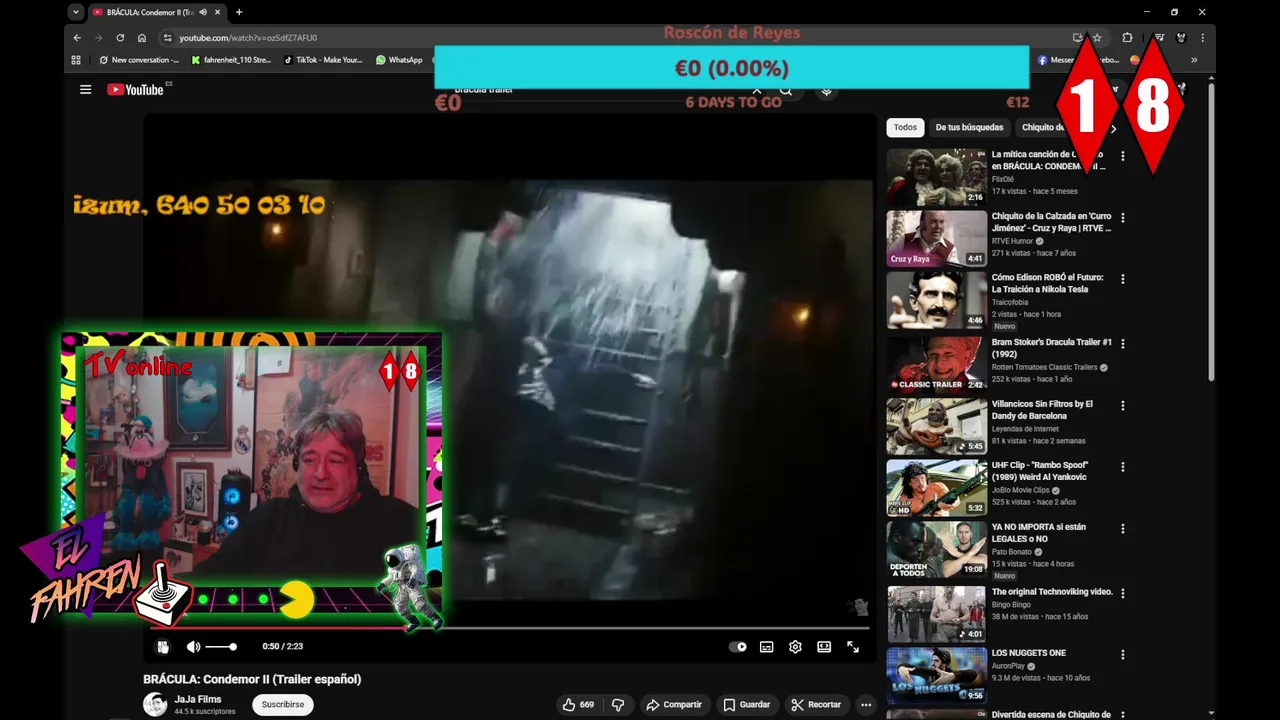Open the Bram Stoker's Dracula Trailer thumbnail

point(937,364)
